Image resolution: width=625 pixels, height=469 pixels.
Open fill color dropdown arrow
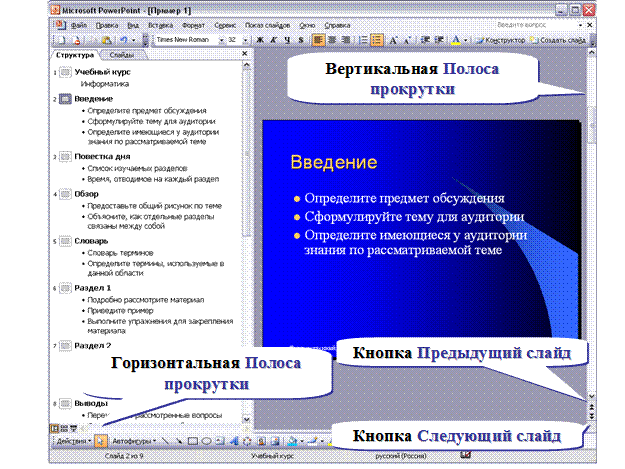click(302, 442)
